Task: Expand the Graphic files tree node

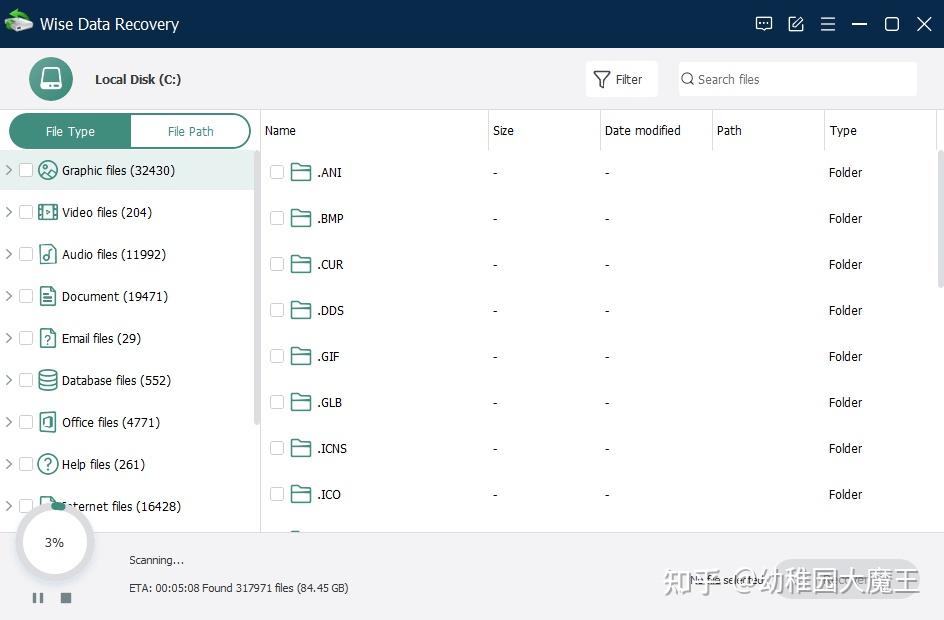Action: 8,170
